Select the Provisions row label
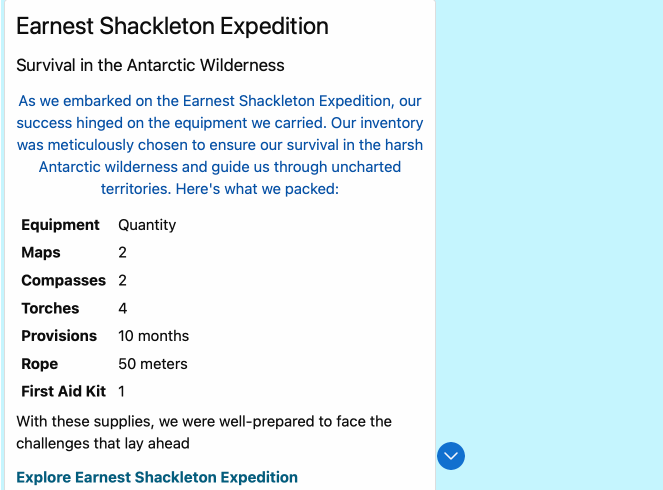Viewport: 663px width, 490px height. coord(59,336)
